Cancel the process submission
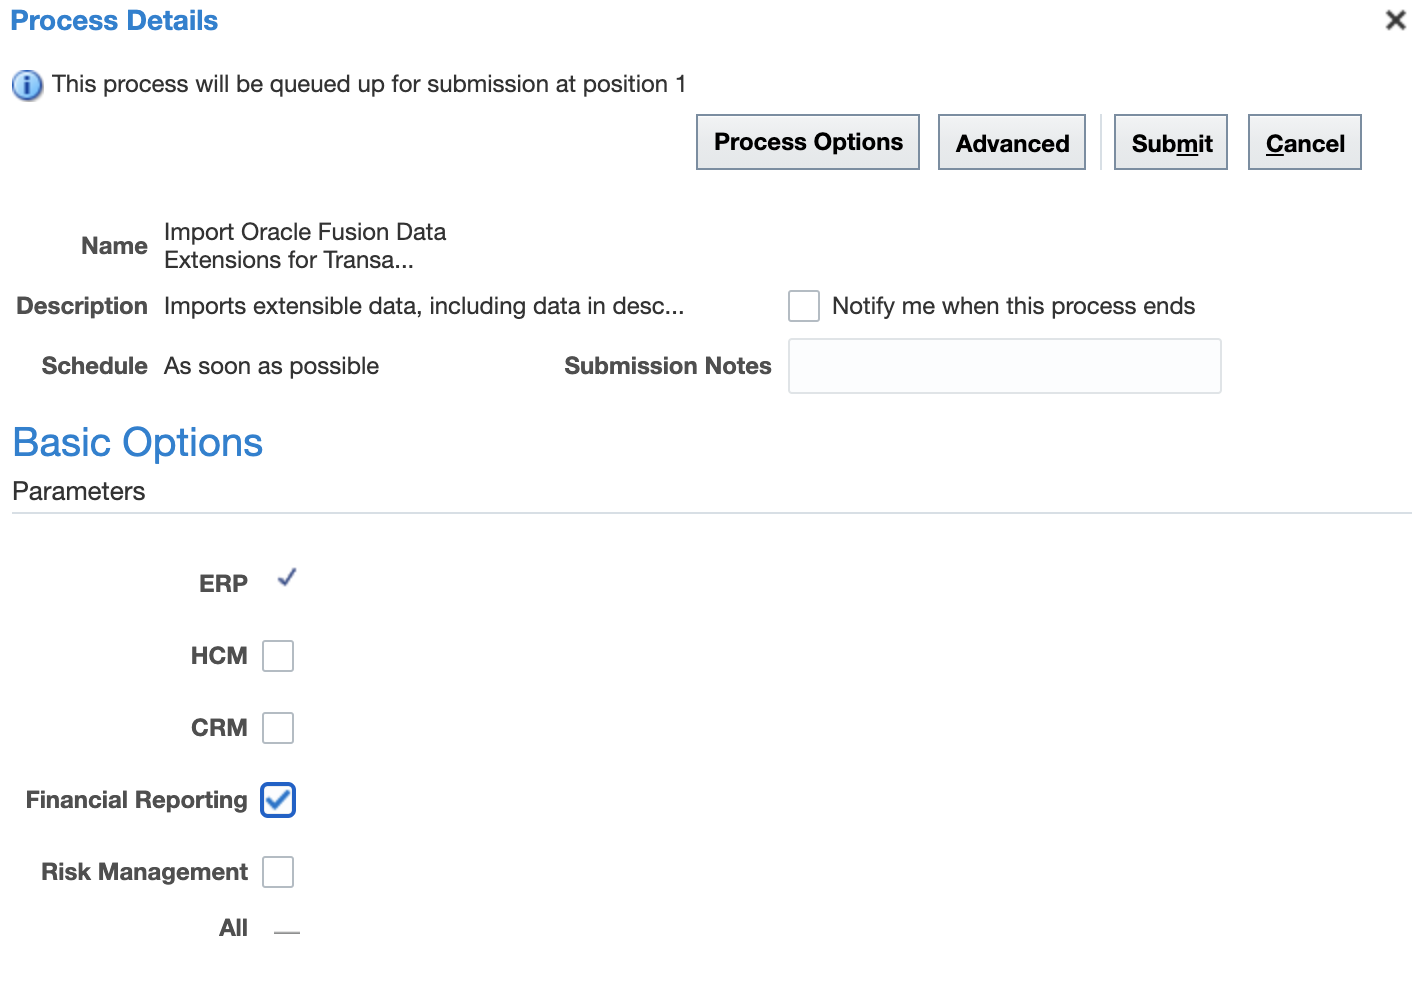The image size is (1412, 988). (x=1305, y=142)
